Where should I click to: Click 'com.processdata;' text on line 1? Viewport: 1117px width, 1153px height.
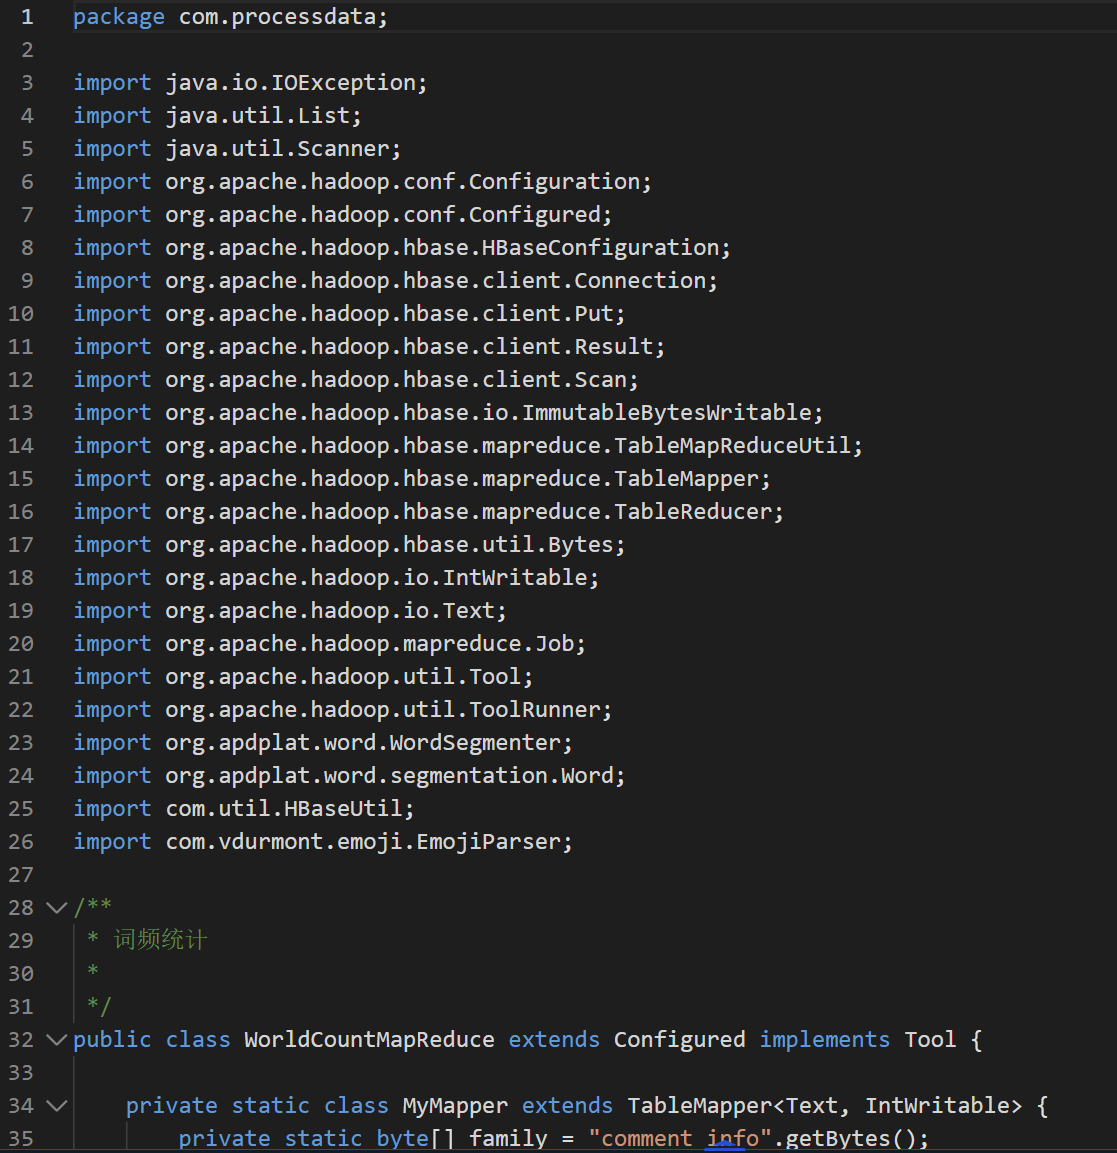click(x=283, y=17)
